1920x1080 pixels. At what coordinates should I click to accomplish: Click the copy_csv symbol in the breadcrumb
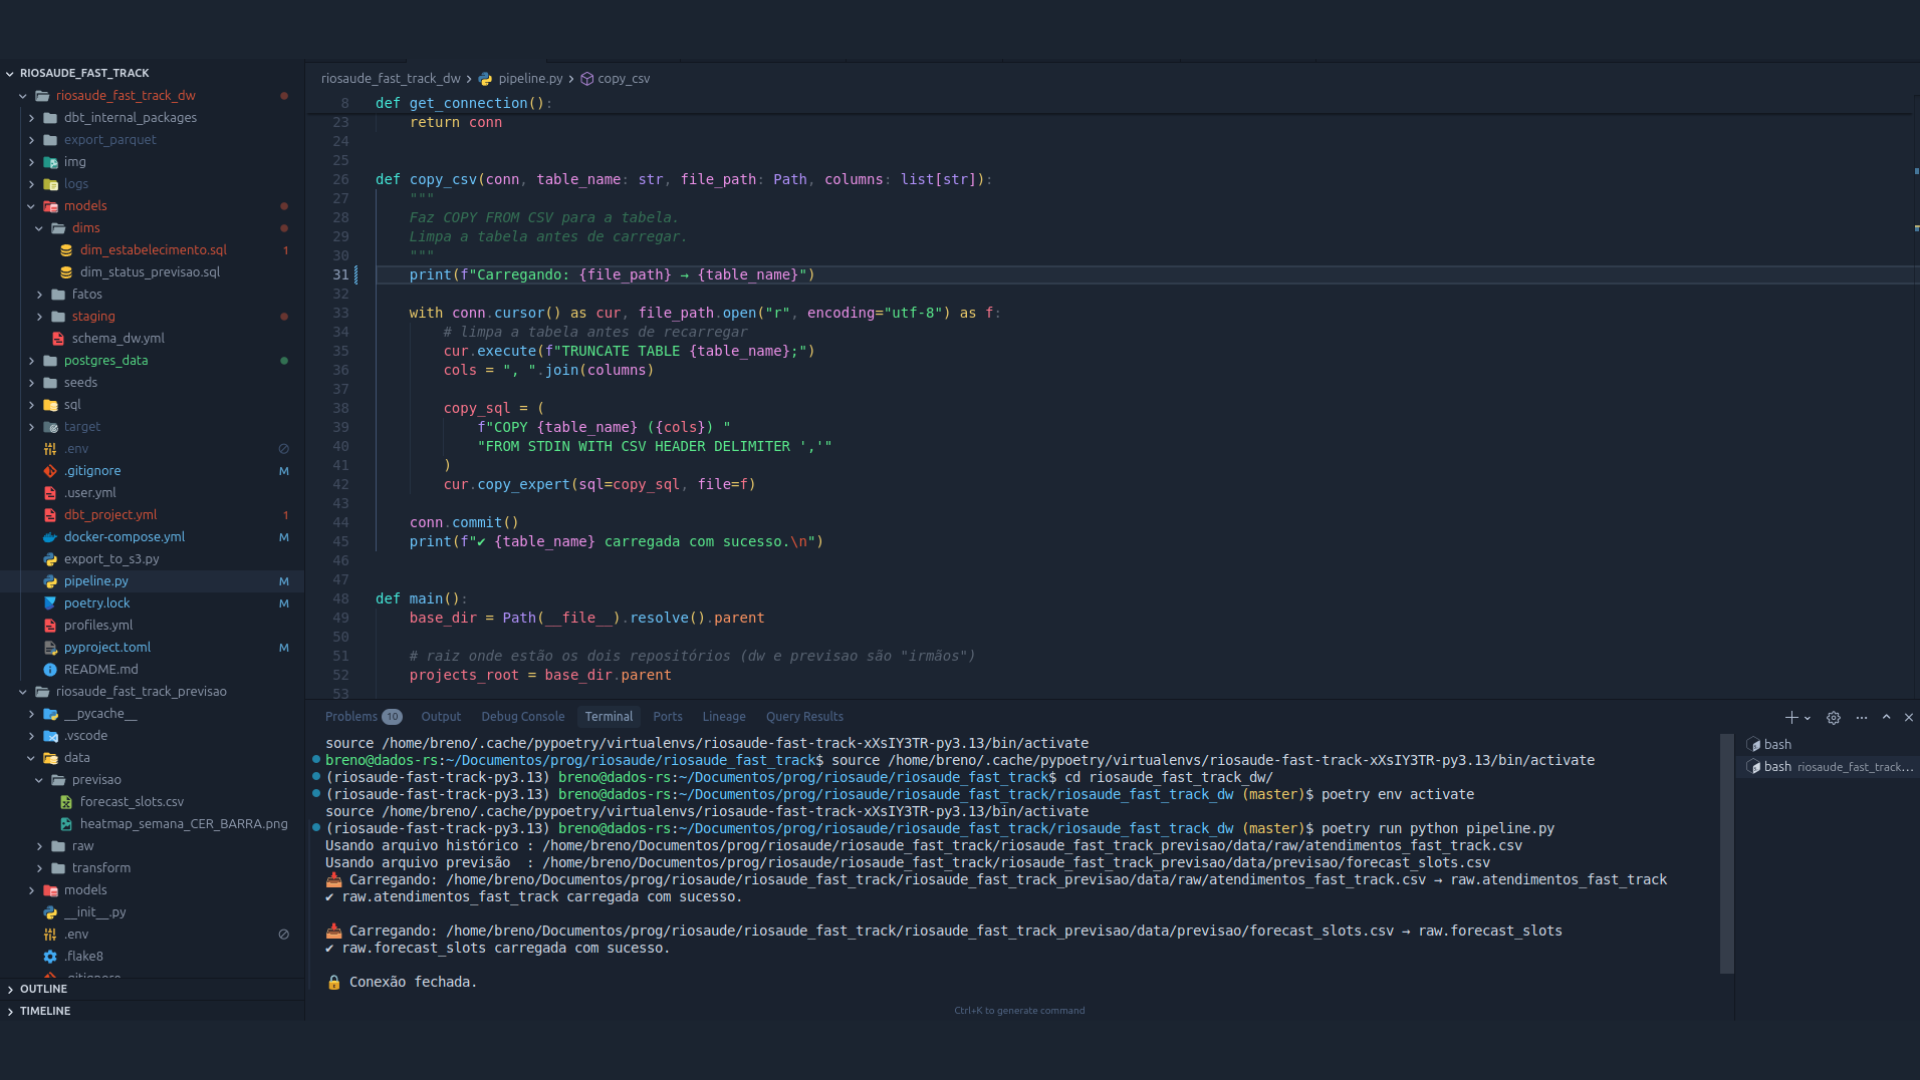[623, 78]
